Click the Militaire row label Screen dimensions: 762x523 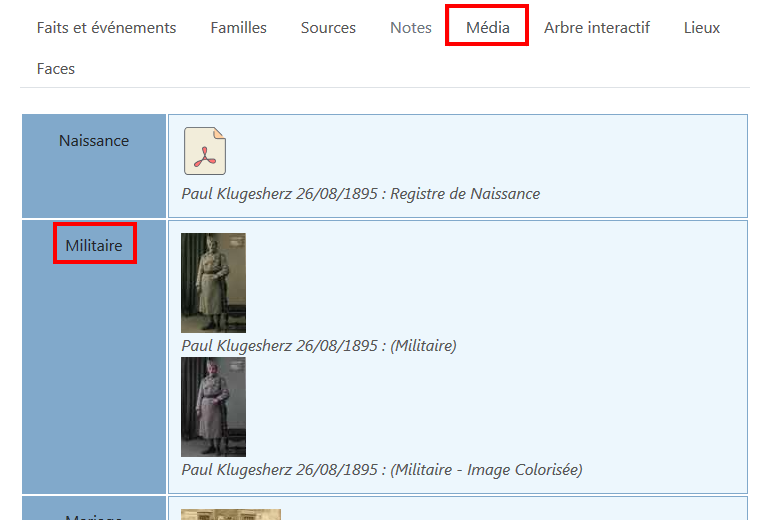(94, 245)
